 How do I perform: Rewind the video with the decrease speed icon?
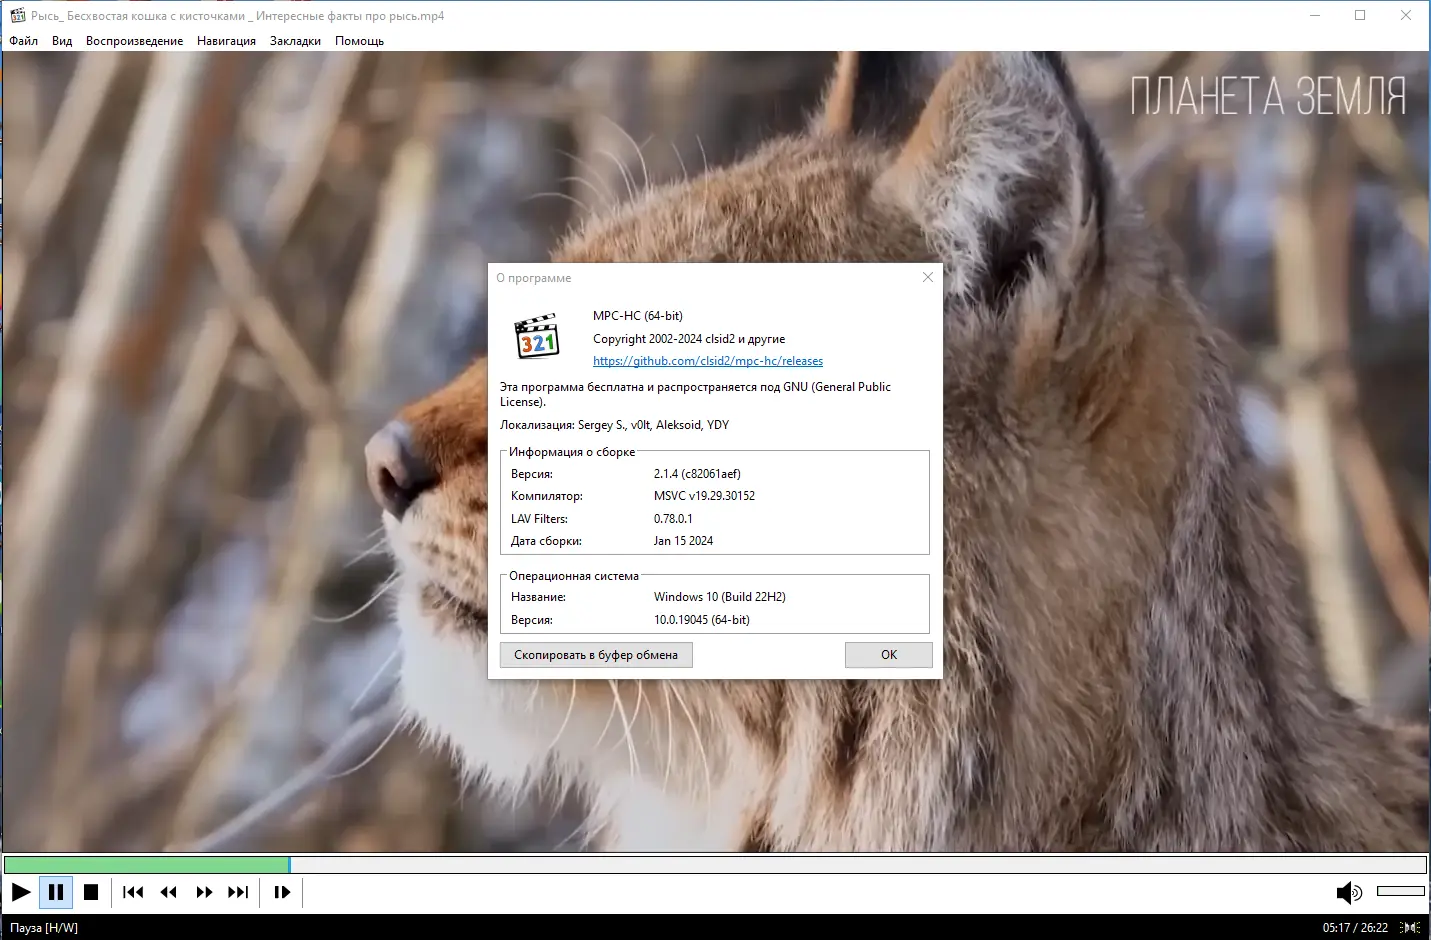point(168,892)
